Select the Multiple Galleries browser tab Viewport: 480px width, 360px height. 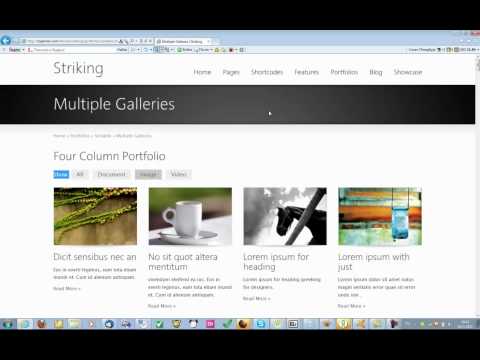184,41
